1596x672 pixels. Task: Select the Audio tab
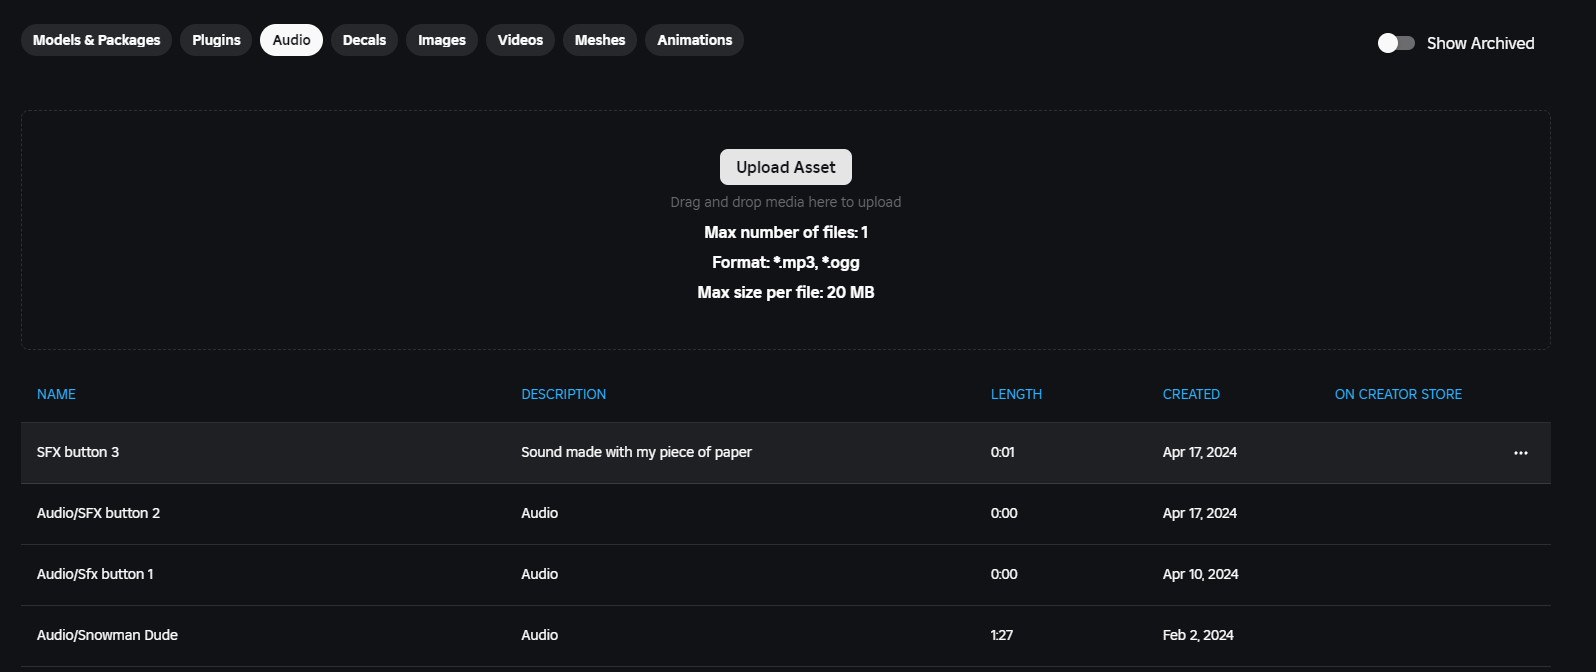tap(291, 40)
